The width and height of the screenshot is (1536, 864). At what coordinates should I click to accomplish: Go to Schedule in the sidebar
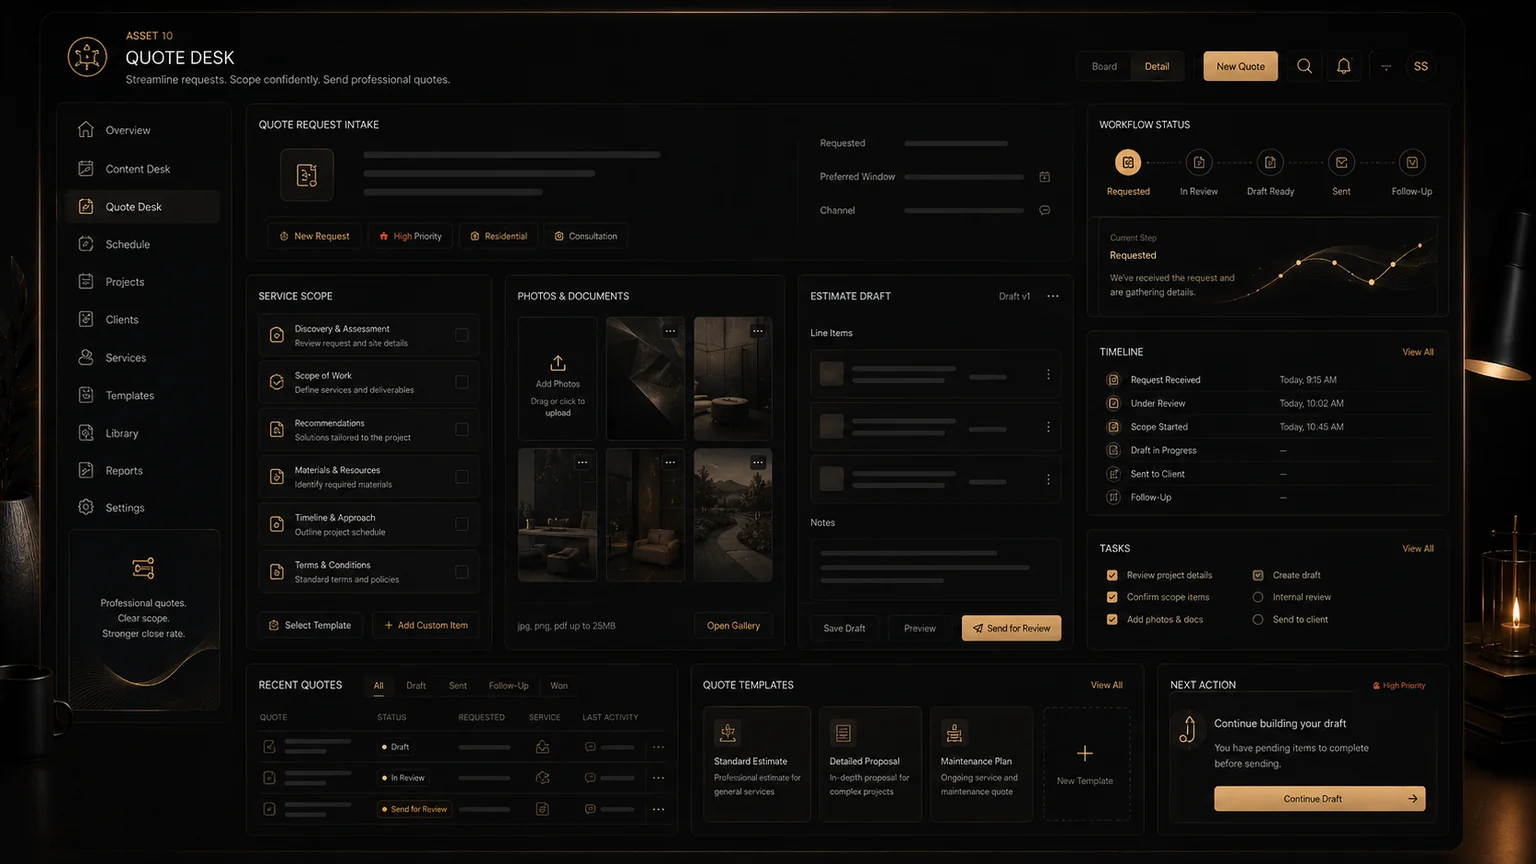point(143,244)
